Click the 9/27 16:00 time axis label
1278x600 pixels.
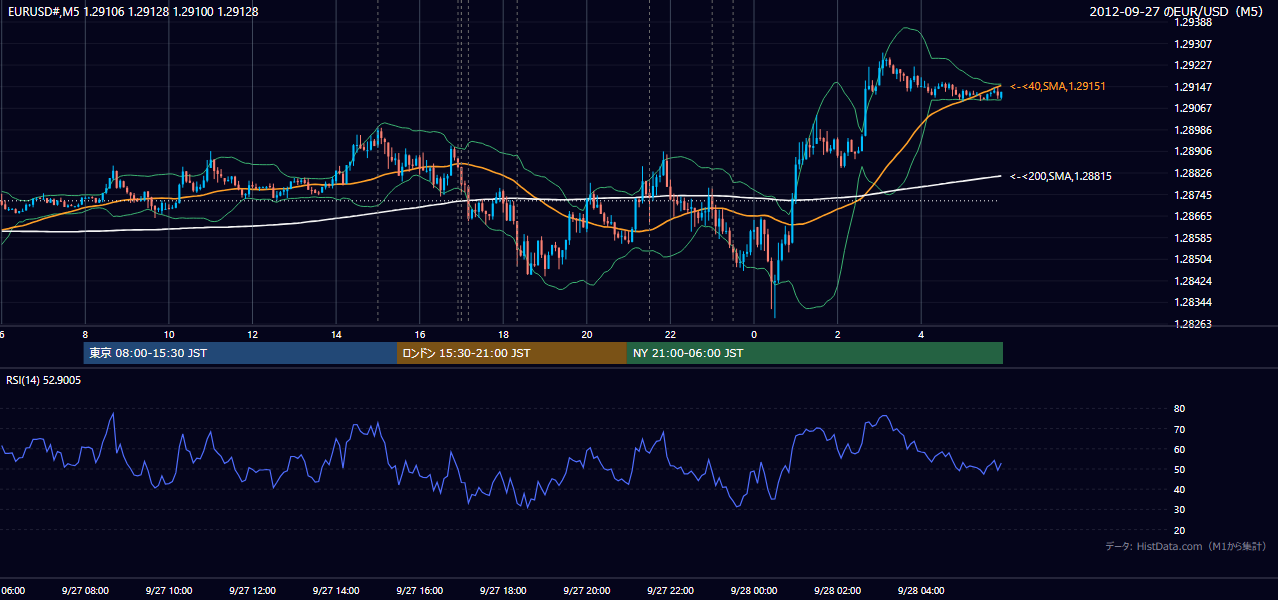point(419,591)
